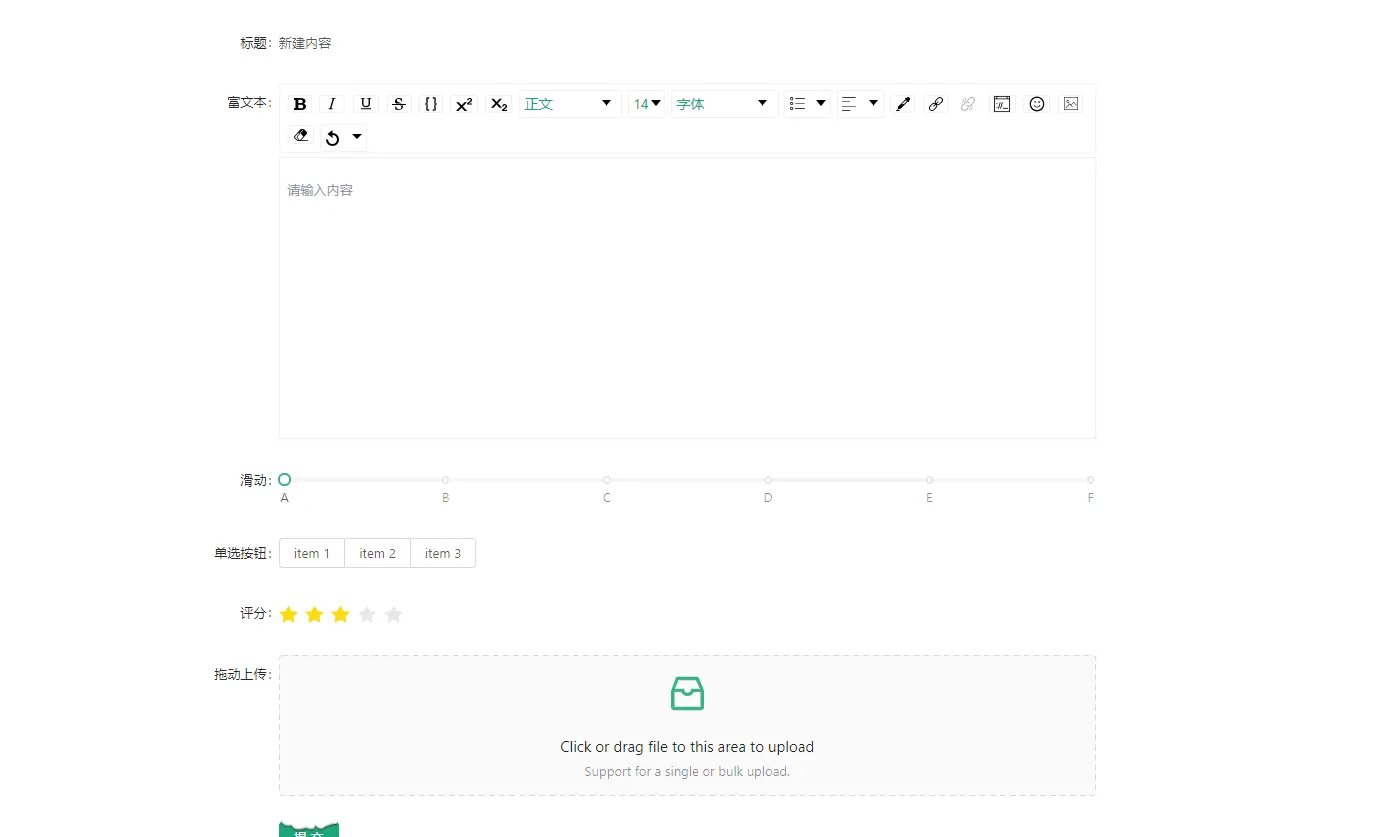This screenshot has height=837, width=1391.
Task: Select the item 3 radio button
Action: click(443, 553)
